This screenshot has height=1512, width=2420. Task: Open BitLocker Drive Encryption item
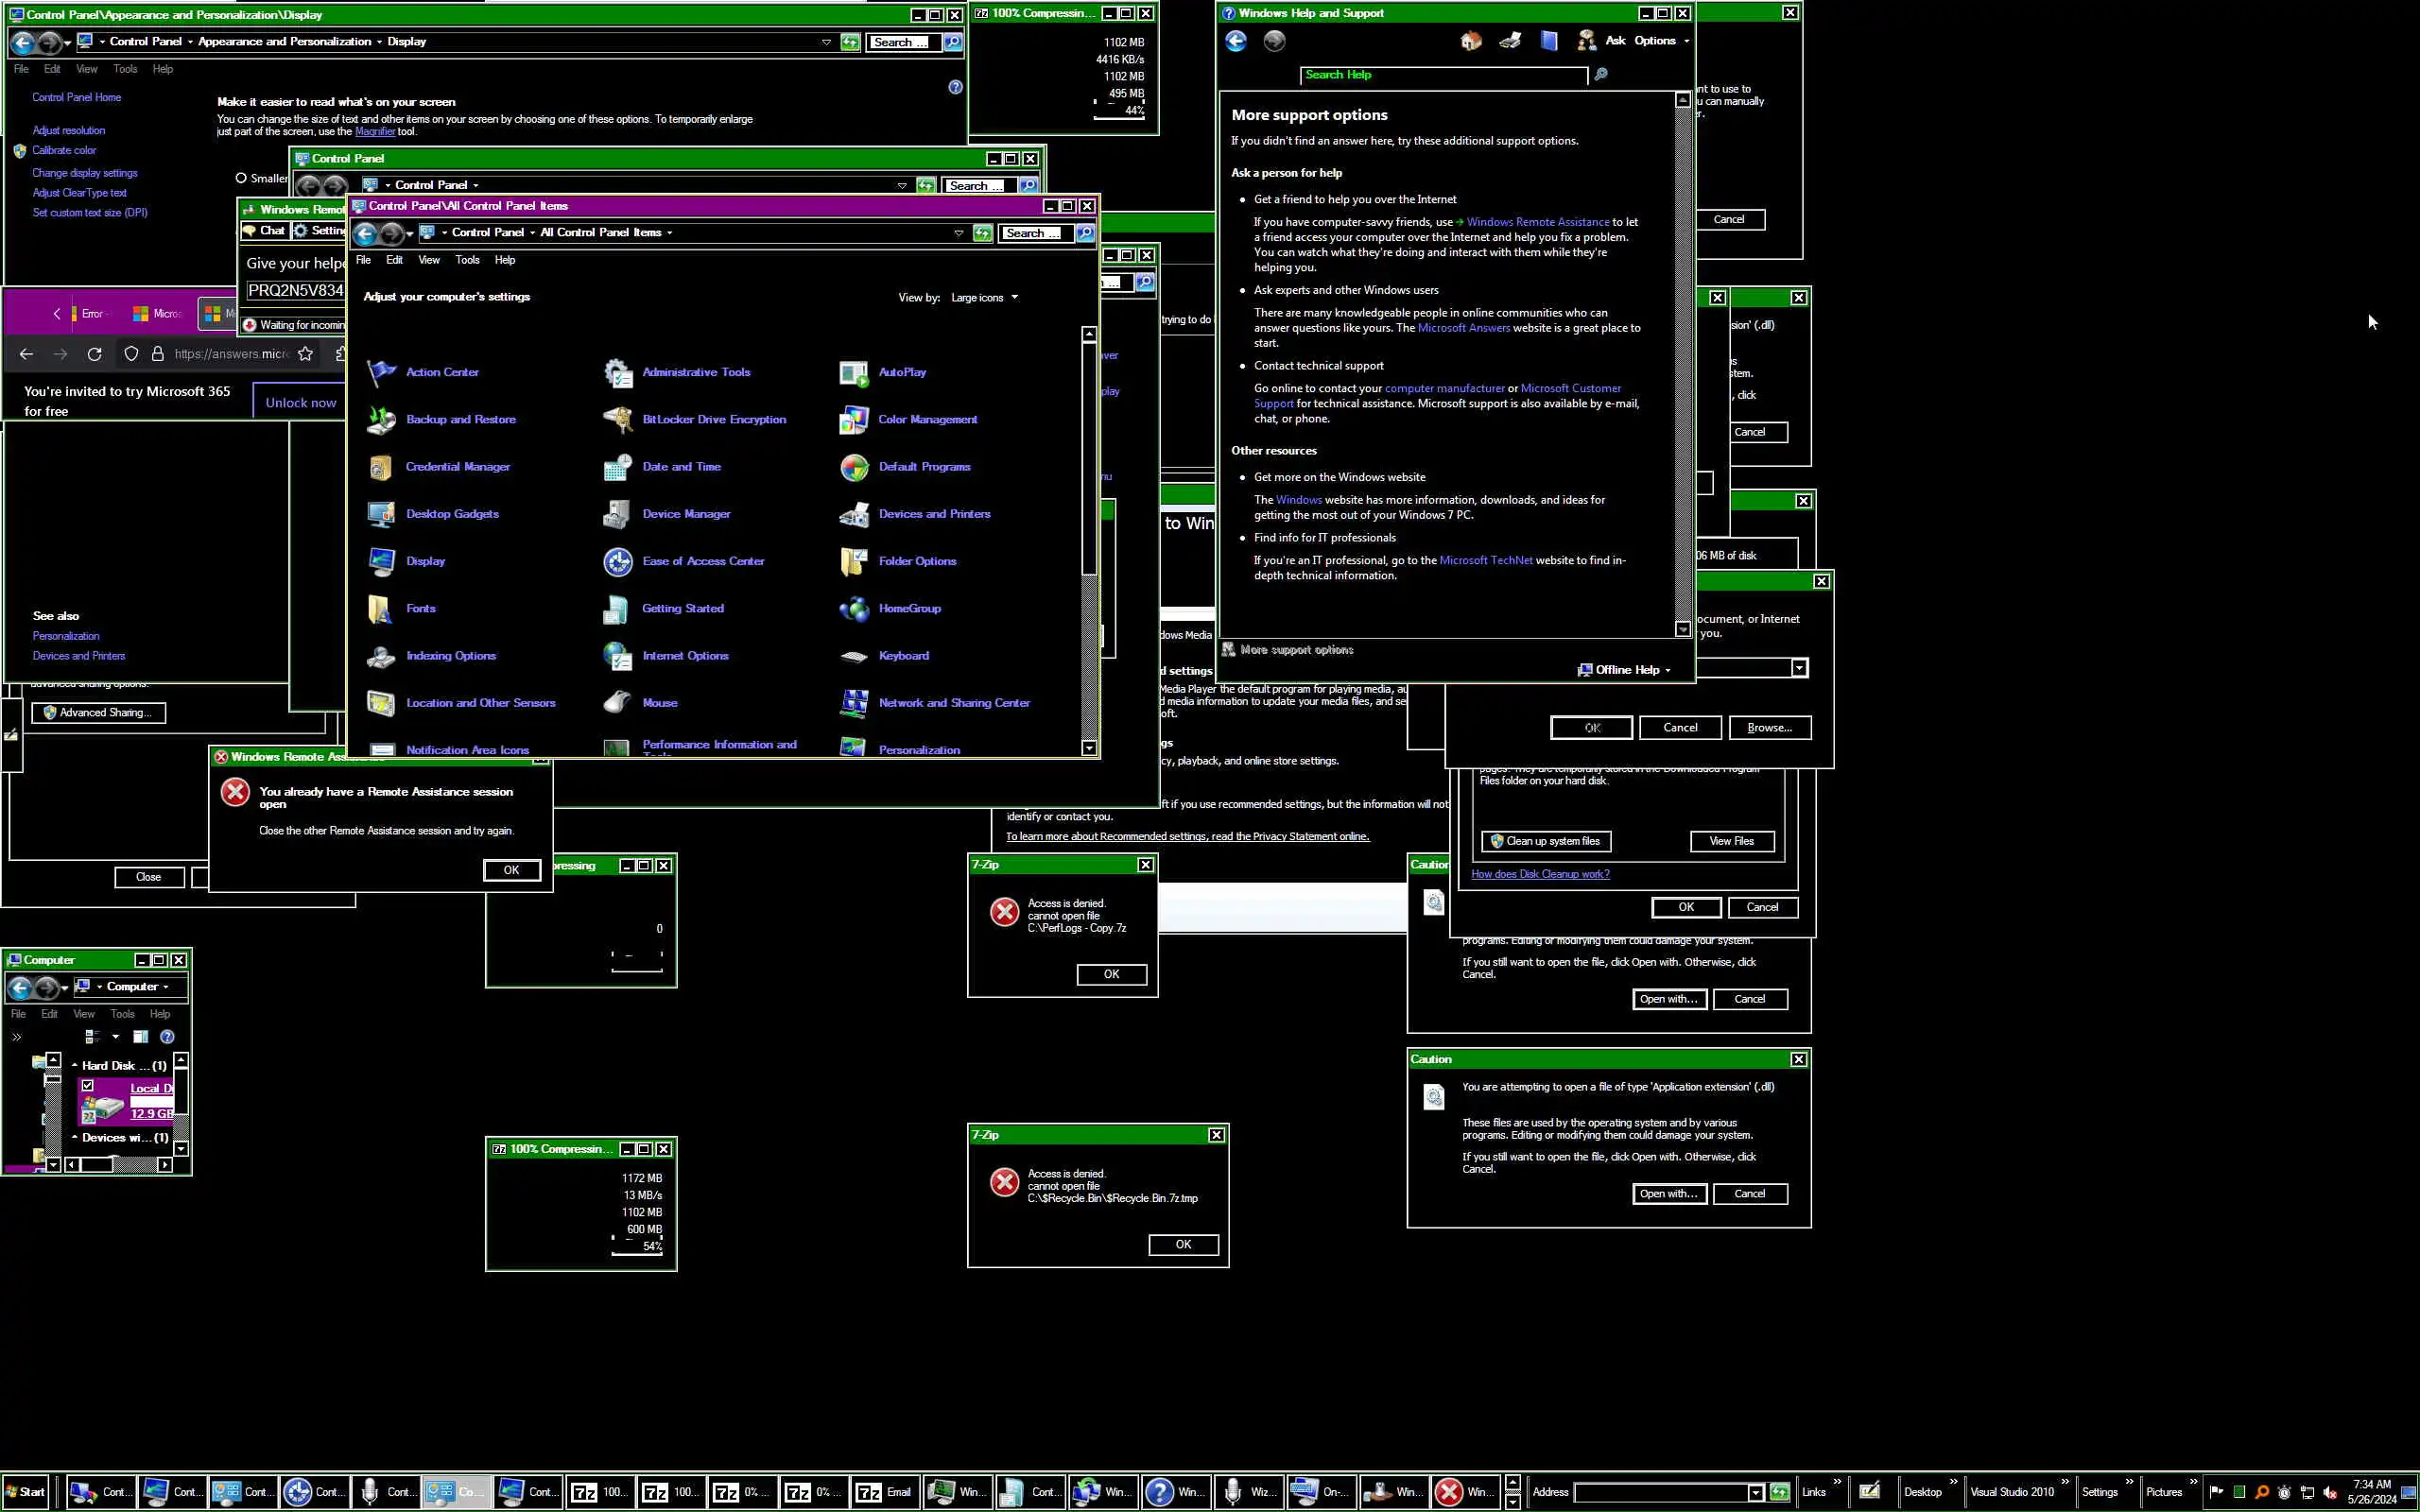pos(713,419)
